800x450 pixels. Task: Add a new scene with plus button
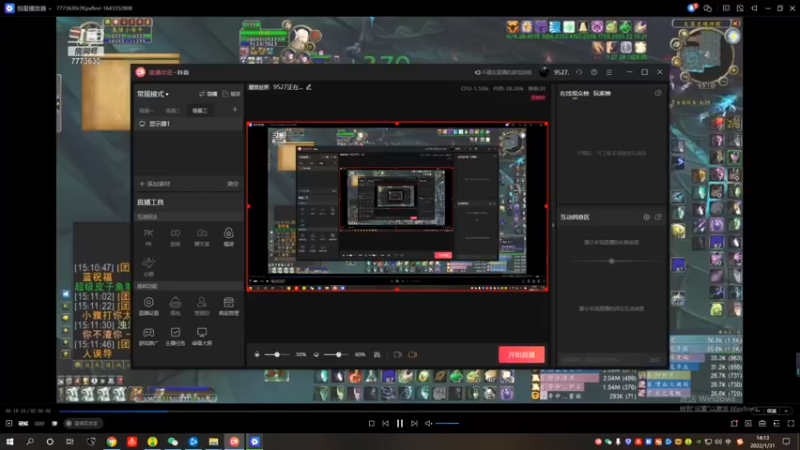point(235,110)
